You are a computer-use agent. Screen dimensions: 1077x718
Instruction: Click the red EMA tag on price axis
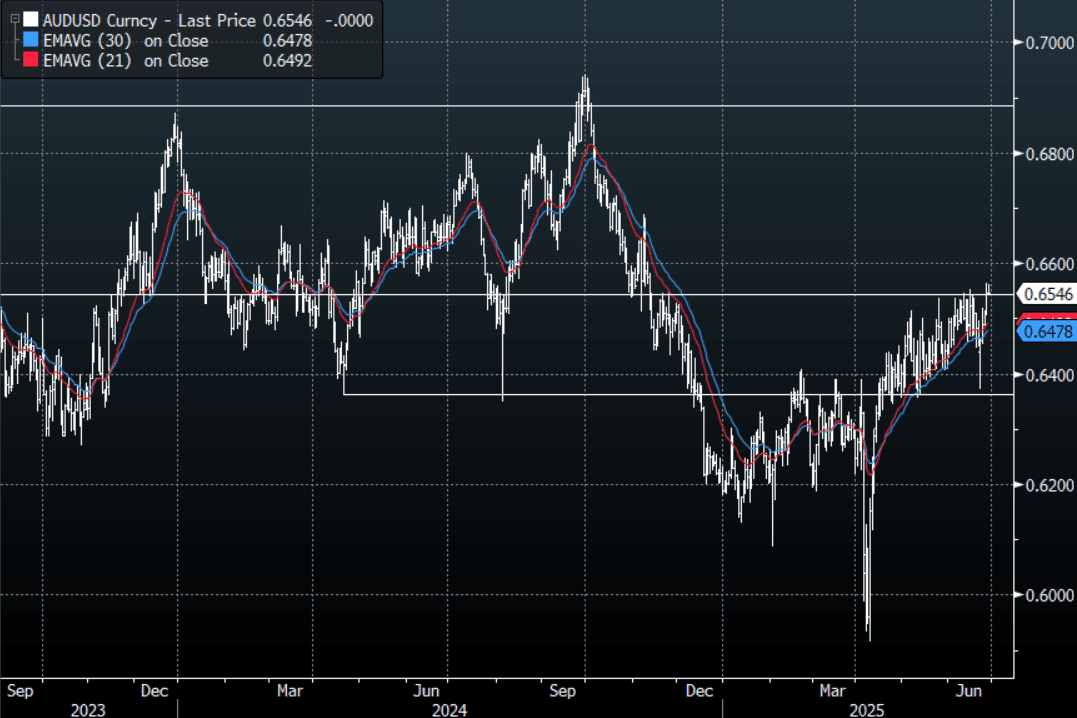[x=1049, y=318]
